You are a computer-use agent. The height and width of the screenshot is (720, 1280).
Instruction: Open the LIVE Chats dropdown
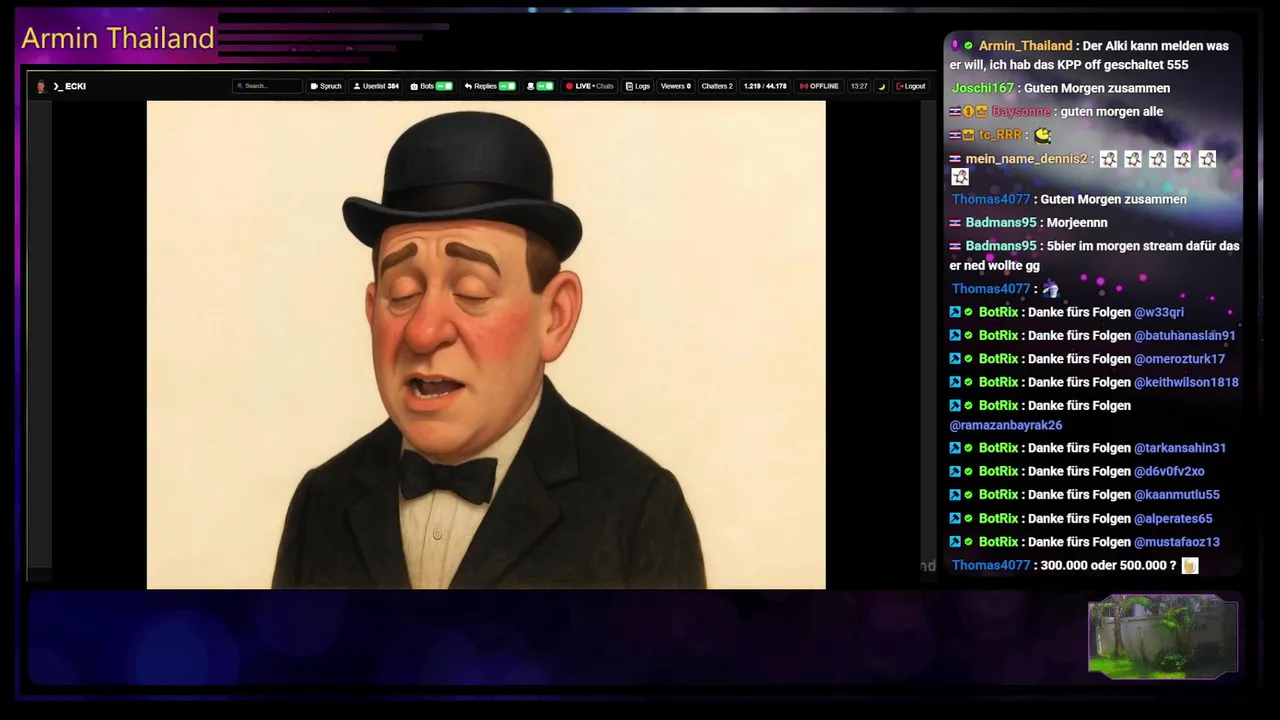pyautogui.click(x=590, y=86)
